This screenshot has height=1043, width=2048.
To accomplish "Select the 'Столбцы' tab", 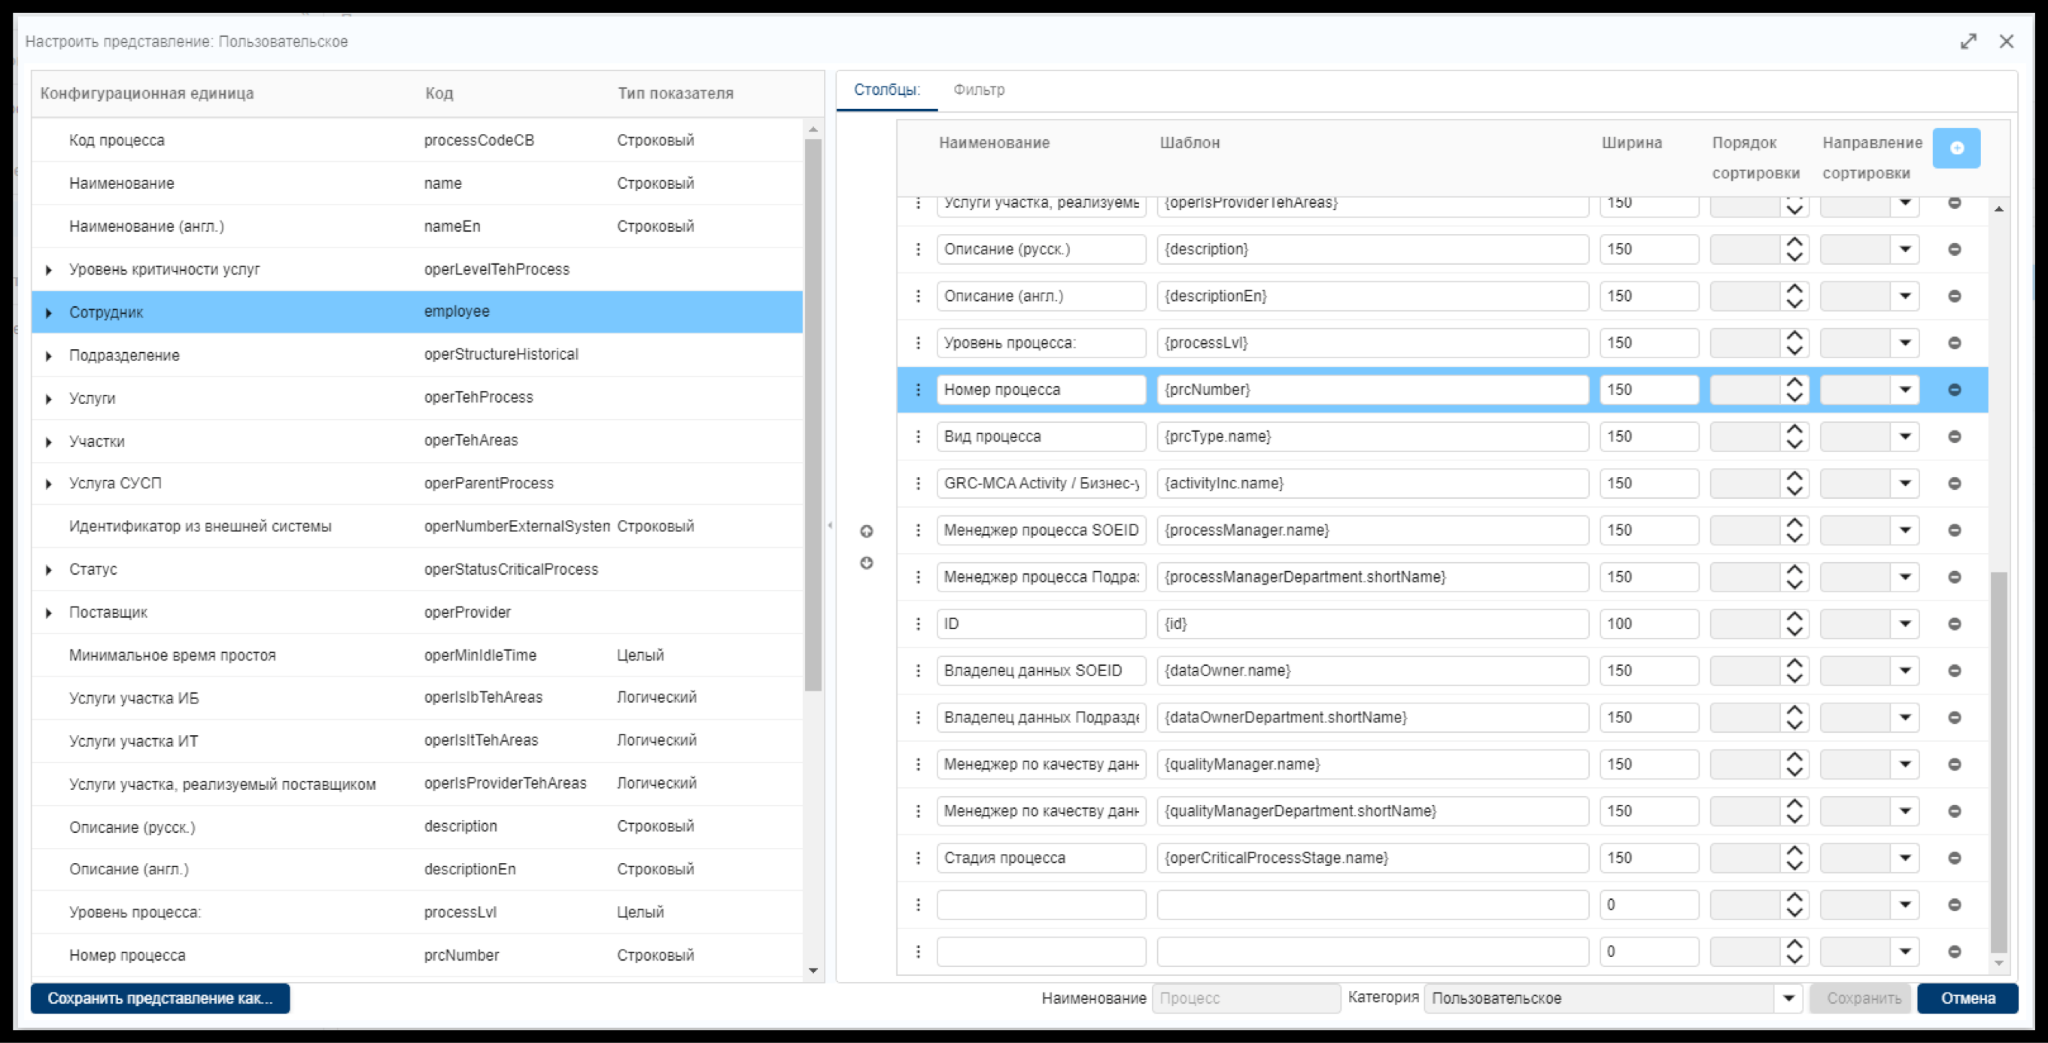I will point(886,90).
